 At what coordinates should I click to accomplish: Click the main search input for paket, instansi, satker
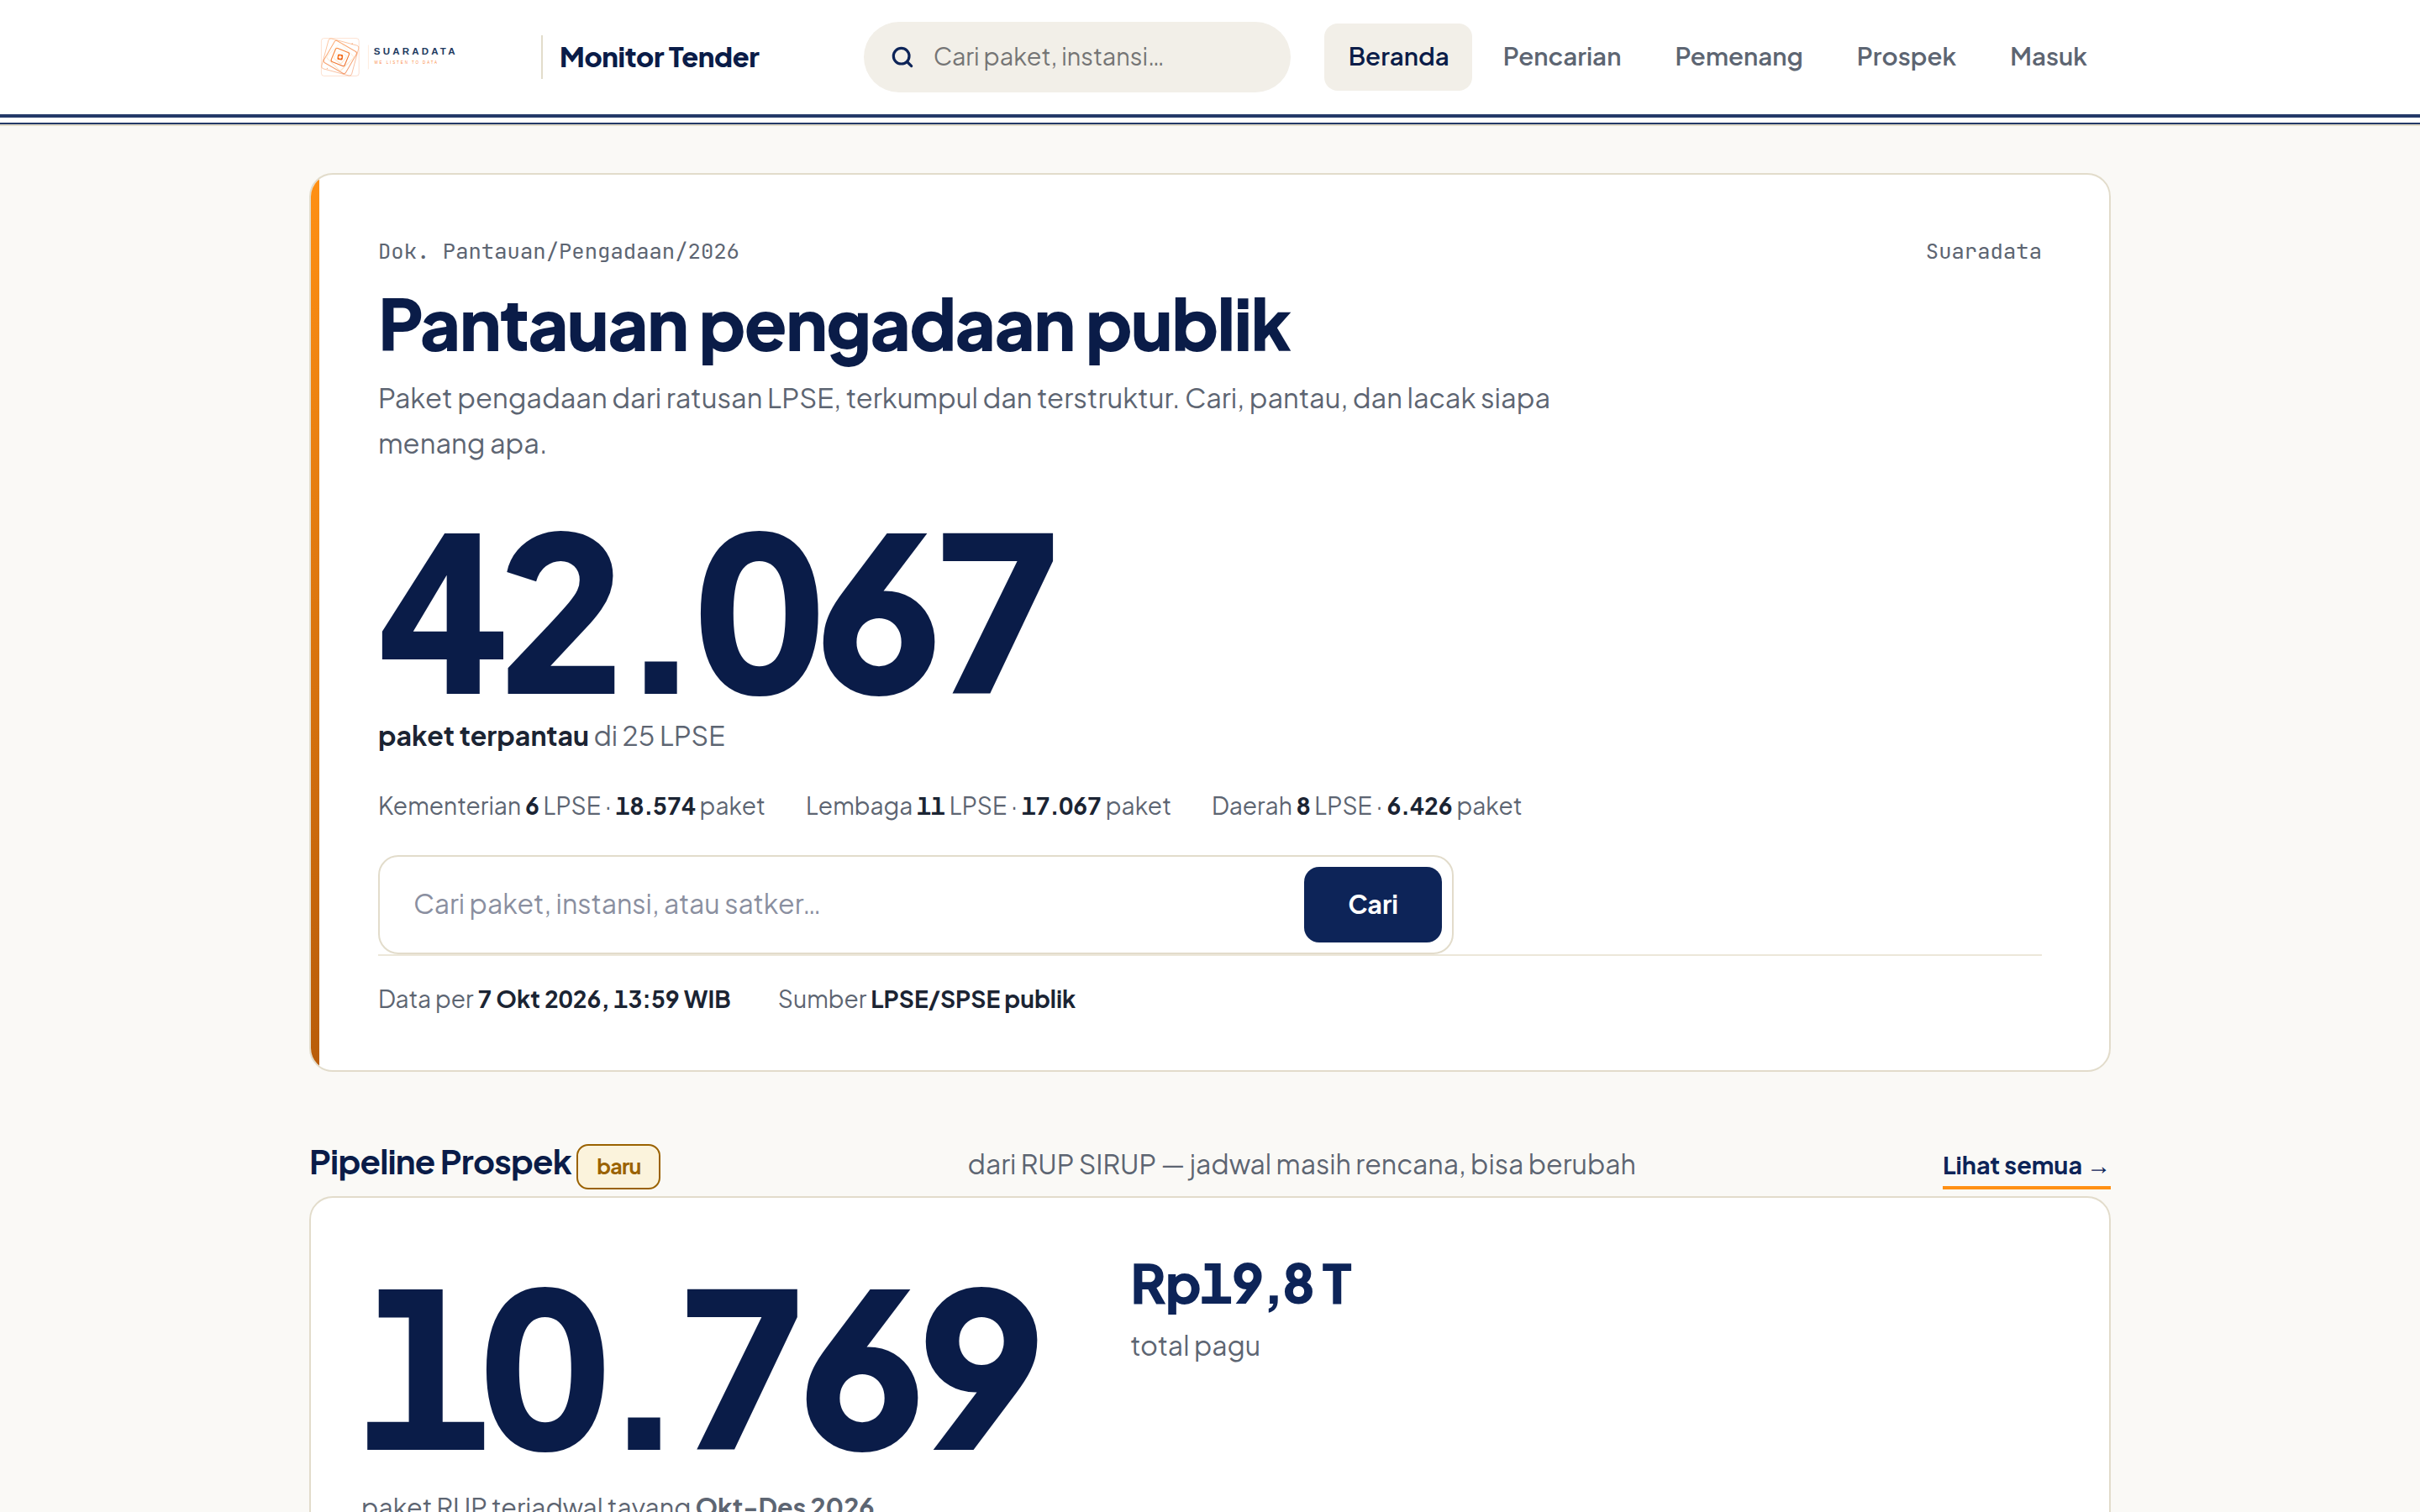pyautogui.click(x=842, y=904)
